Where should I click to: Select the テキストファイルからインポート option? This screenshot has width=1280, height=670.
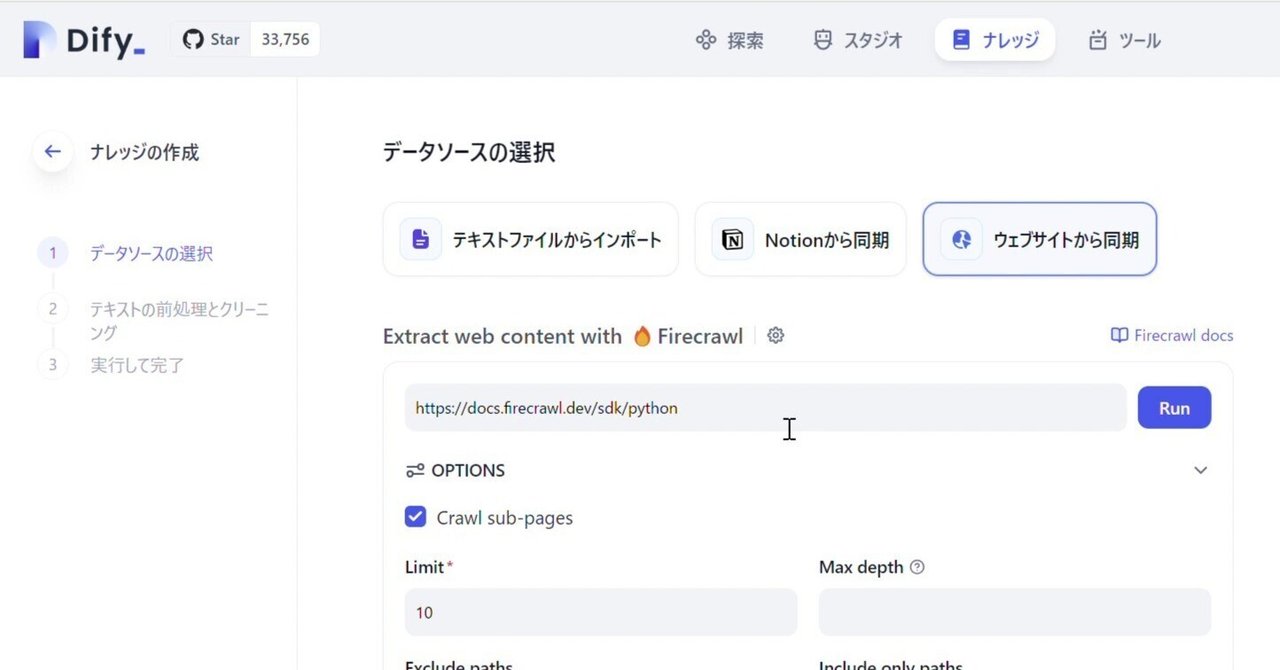pyautogui.click(x=530, y=239)
